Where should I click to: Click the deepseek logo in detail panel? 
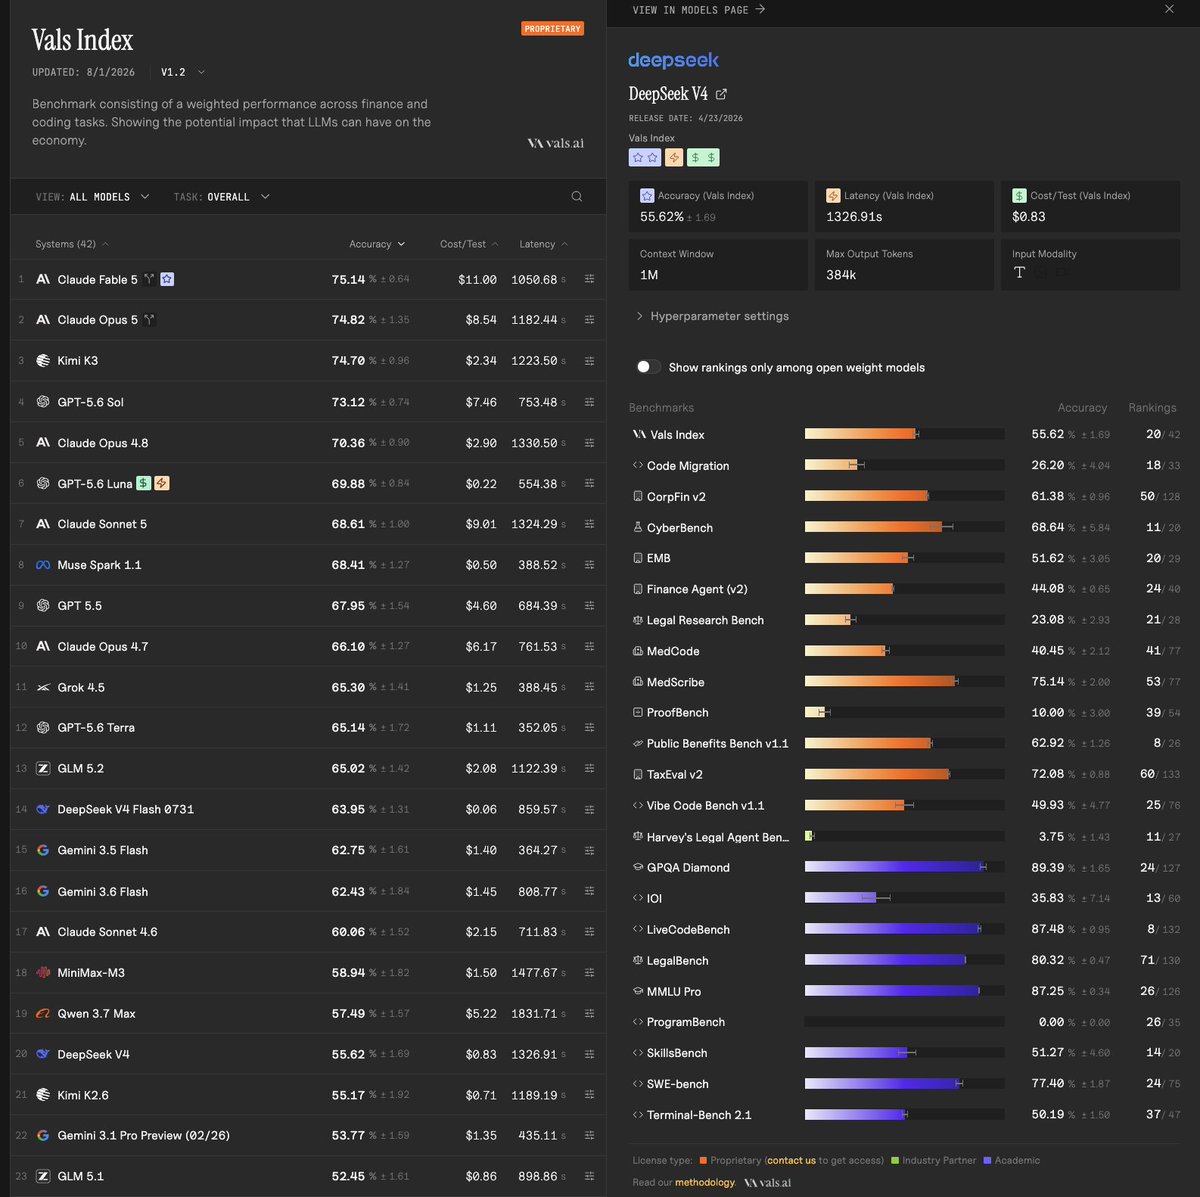pos(673,60)
